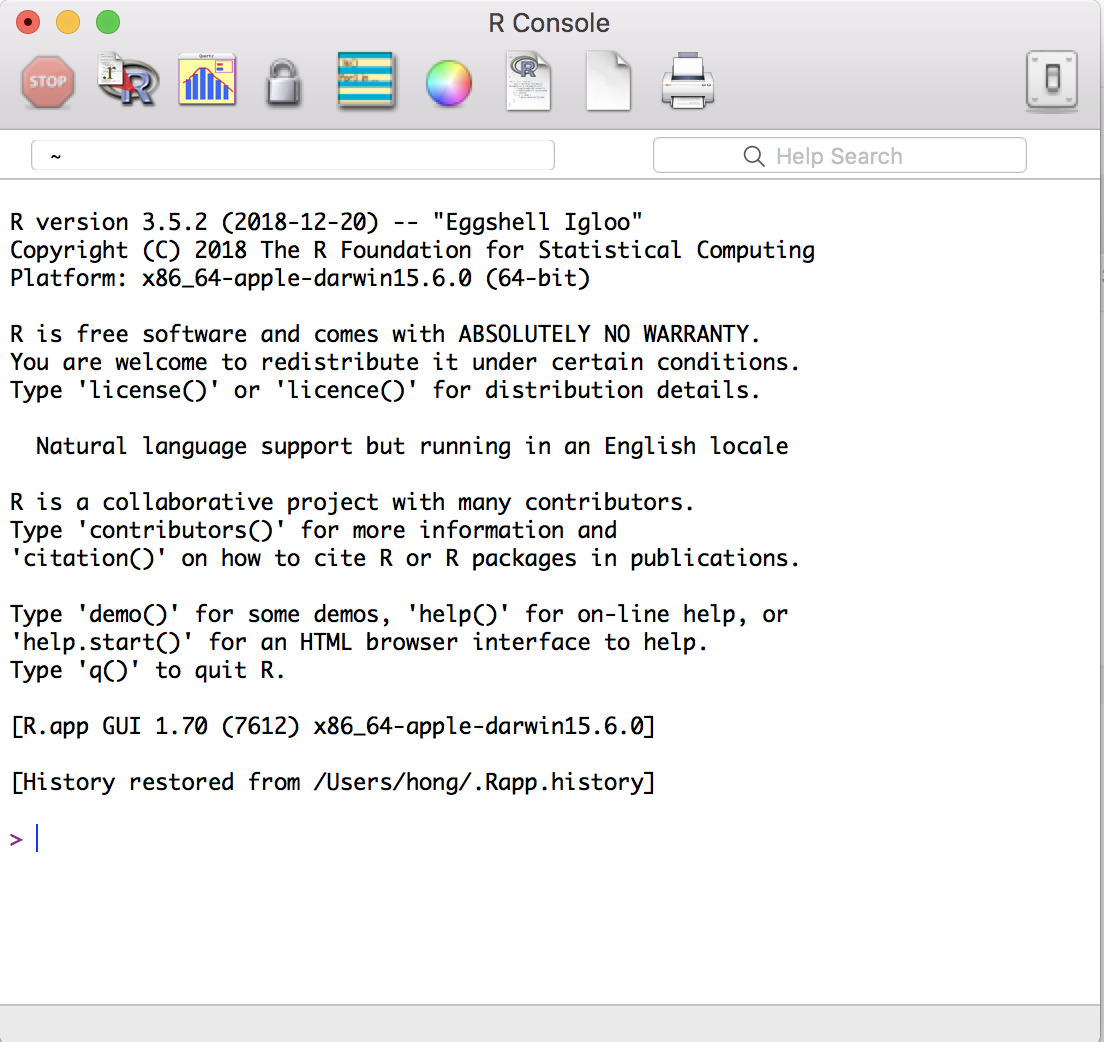Open a document in the editor icon
Viewport: 1104px width, 1042px height.
pos(528,82)
